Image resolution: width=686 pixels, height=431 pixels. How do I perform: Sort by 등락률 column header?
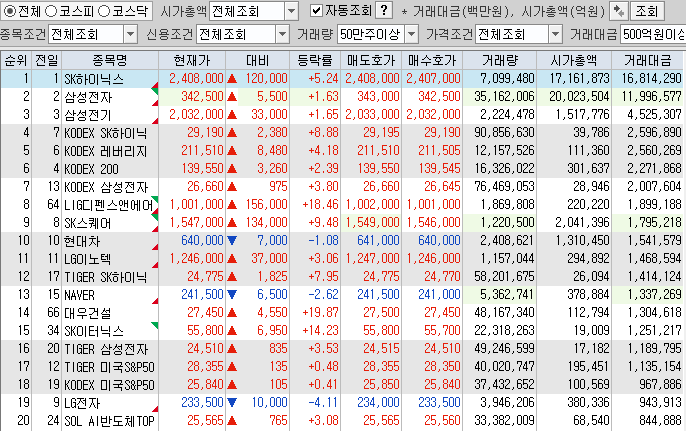tap(315, 60)
